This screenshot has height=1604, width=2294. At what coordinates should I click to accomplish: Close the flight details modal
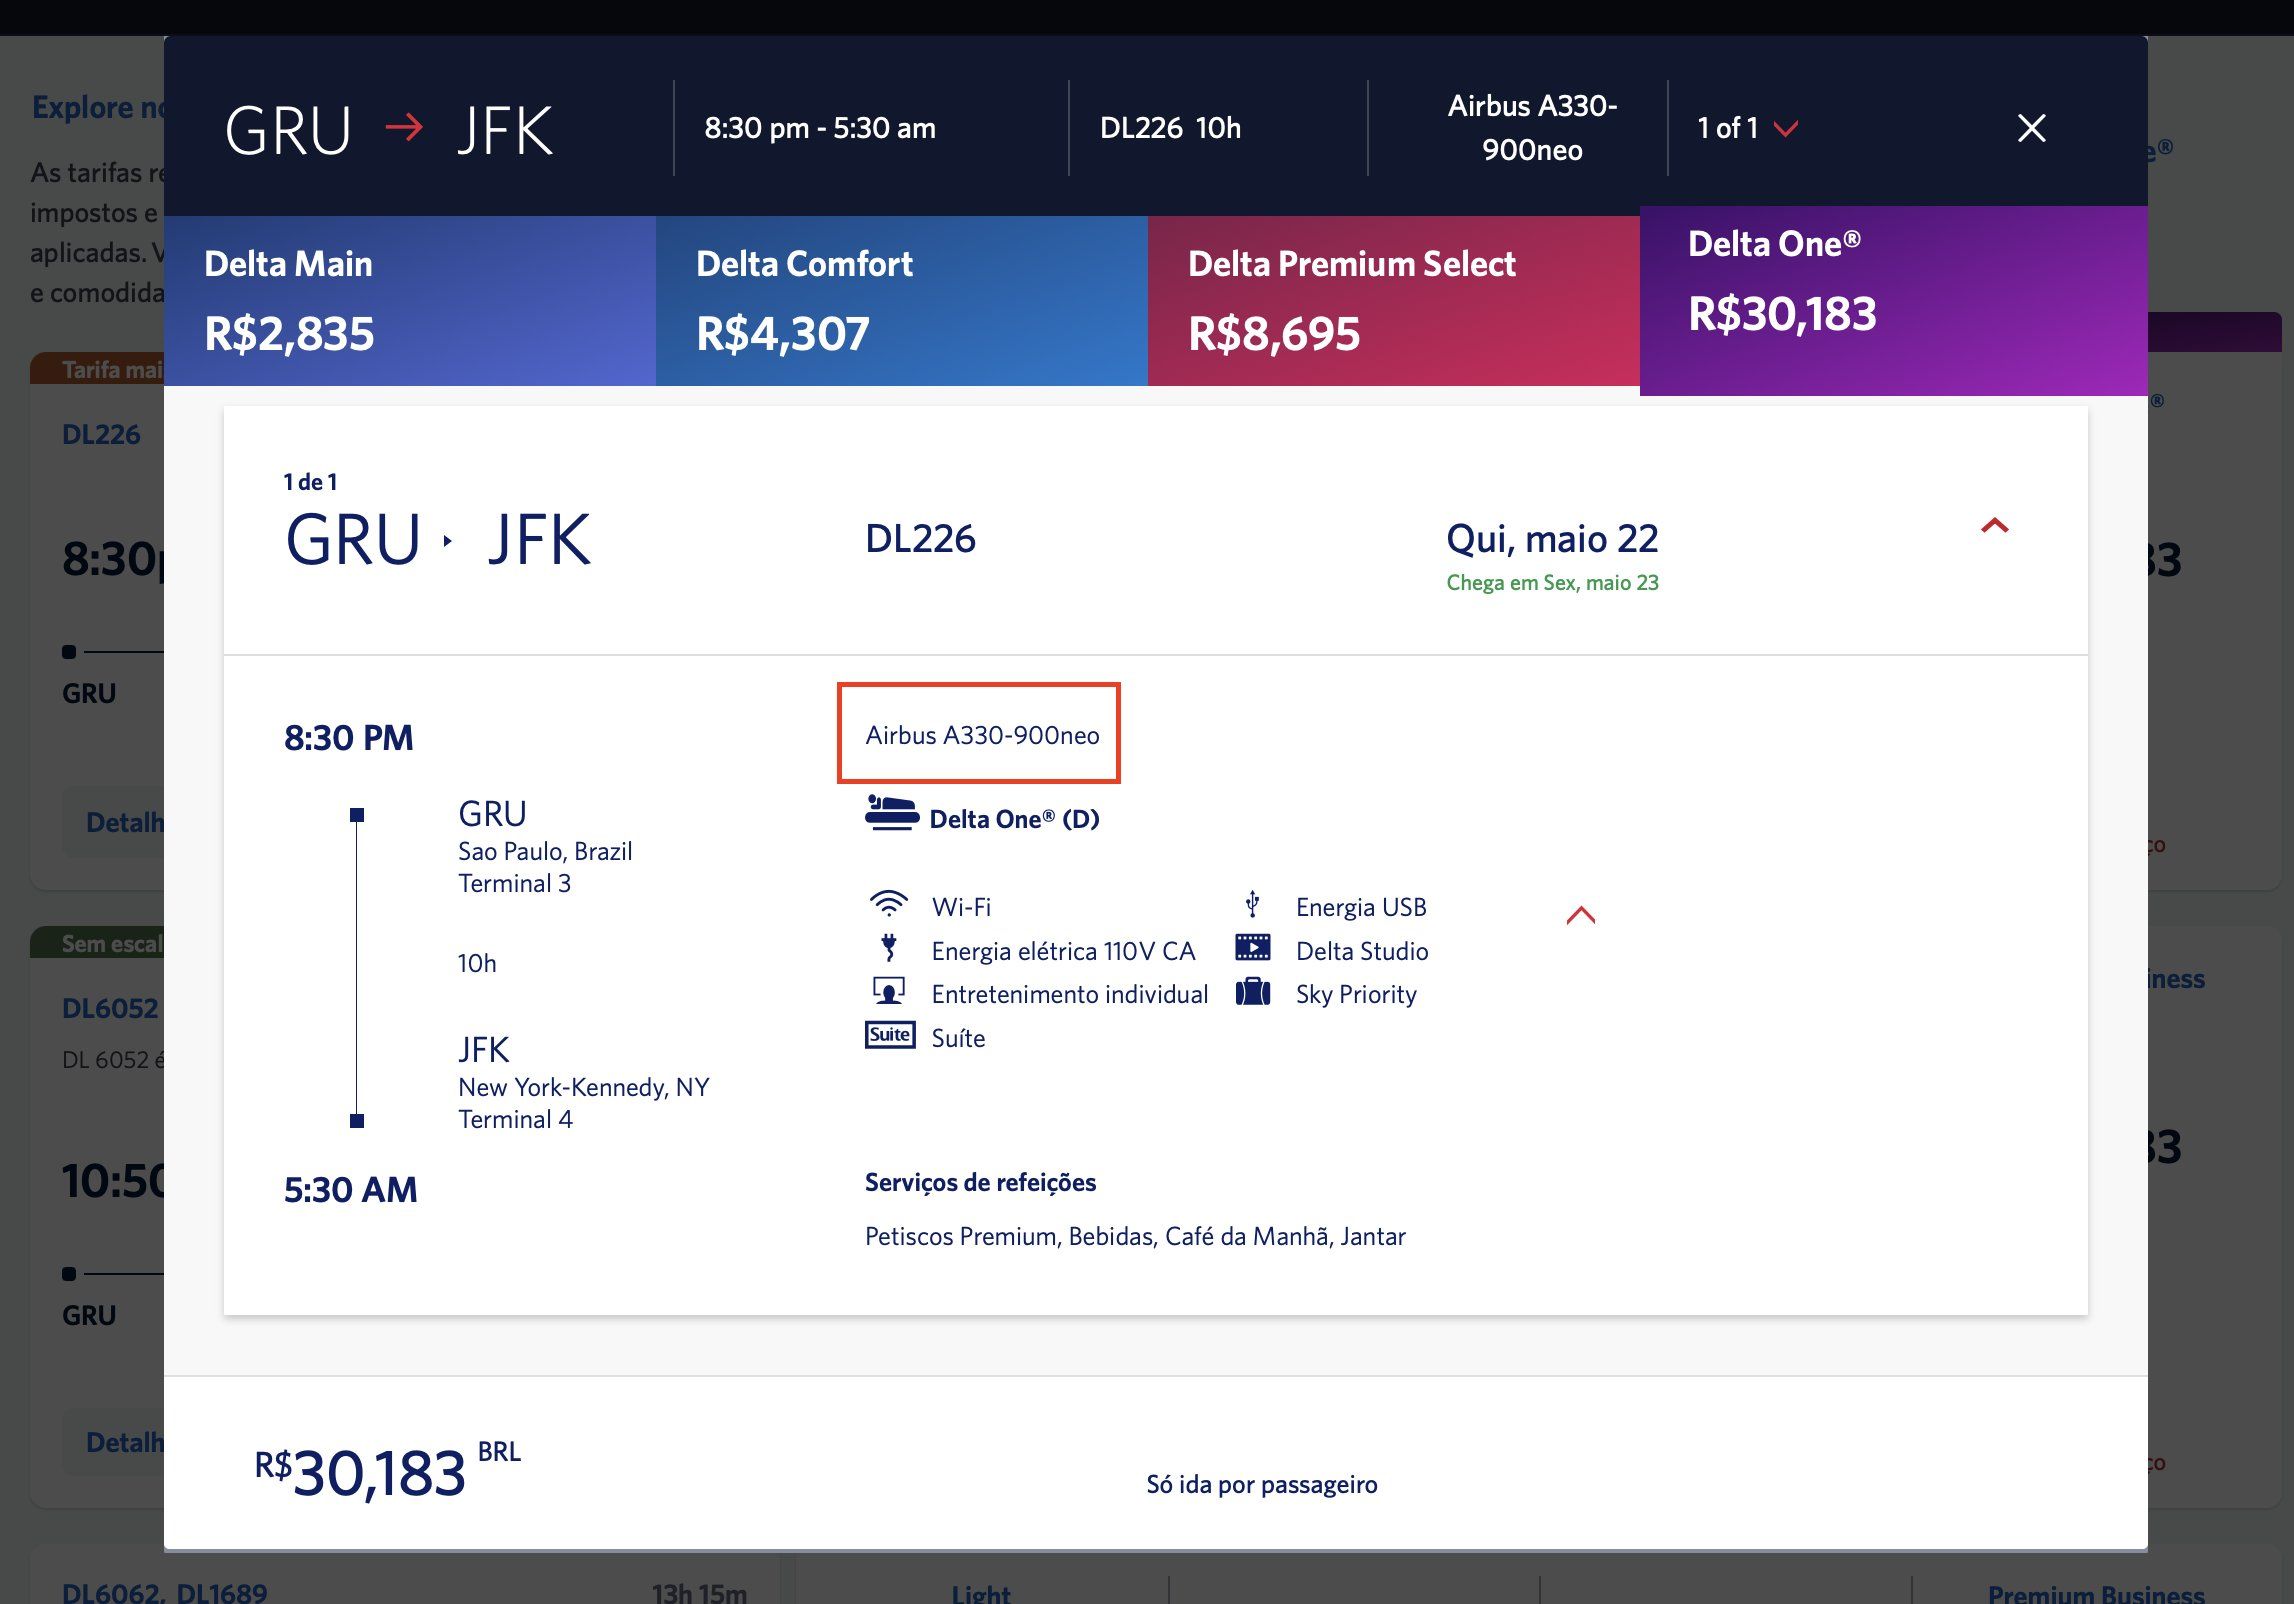coord(2031,128)
